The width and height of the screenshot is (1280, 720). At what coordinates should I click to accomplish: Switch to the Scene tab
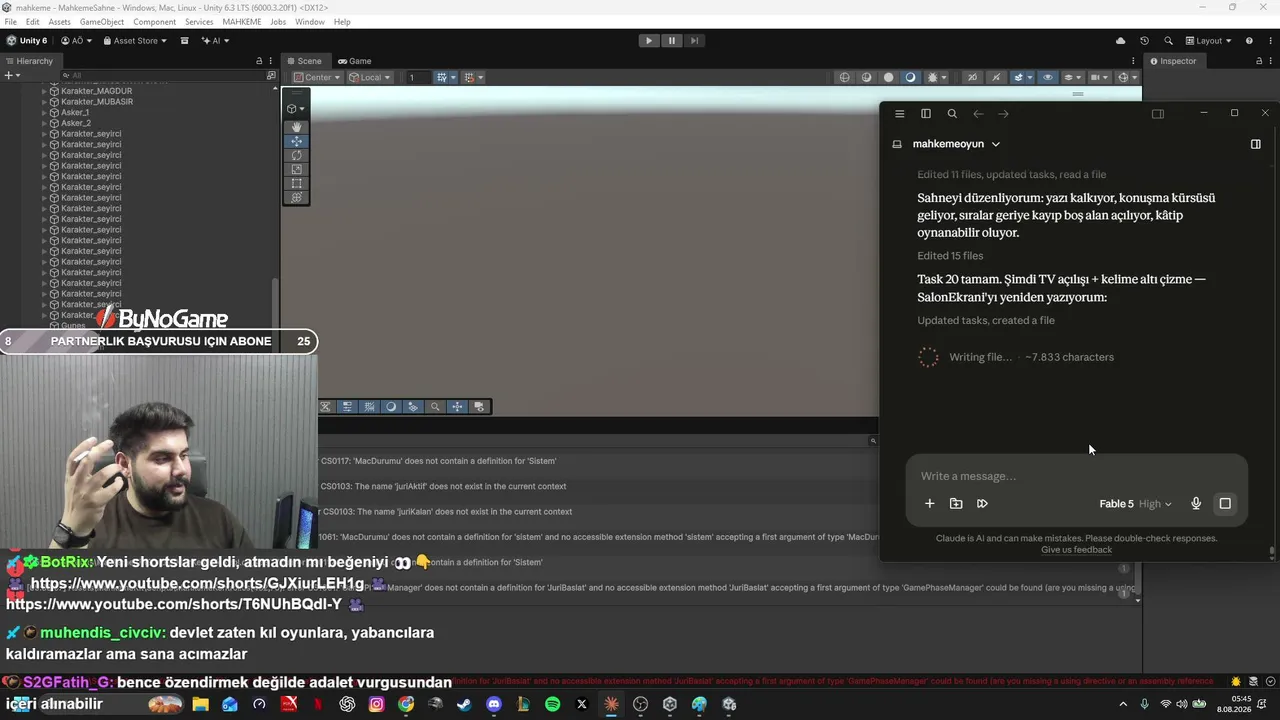pyautogui.click(x=304, y=61)
